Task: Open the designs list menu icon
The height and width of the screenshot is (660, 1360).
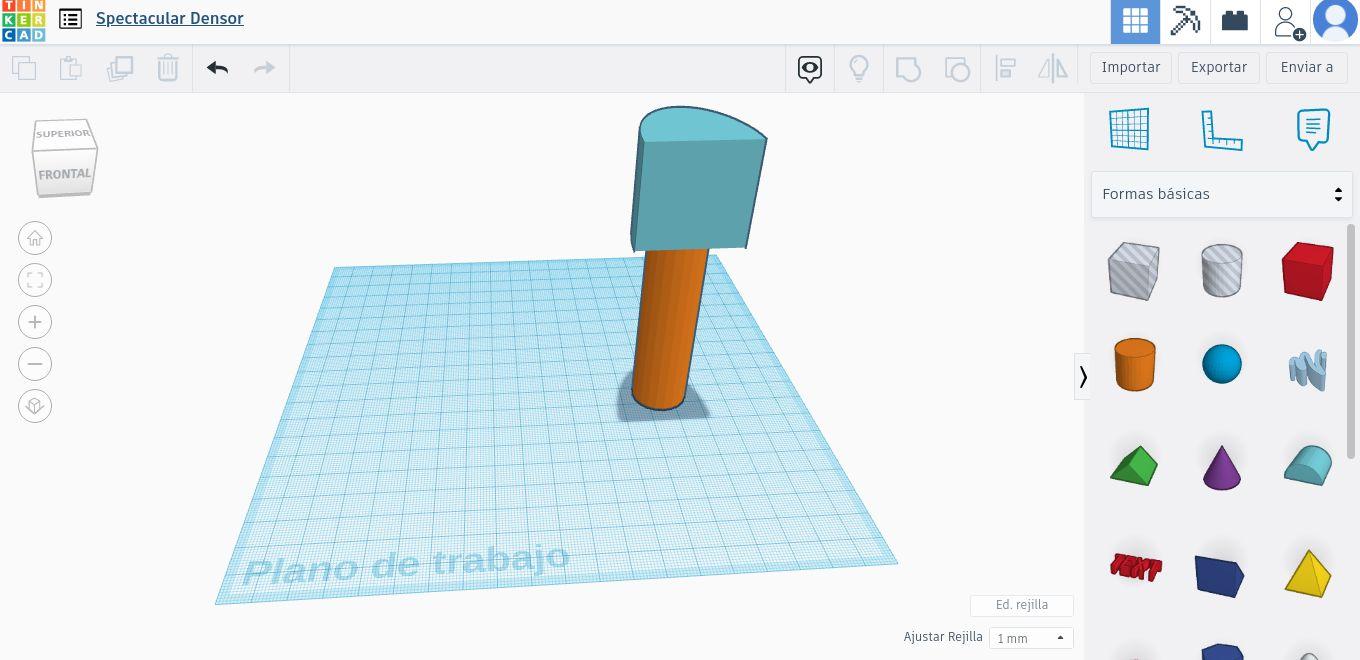Action: (70, 19)
